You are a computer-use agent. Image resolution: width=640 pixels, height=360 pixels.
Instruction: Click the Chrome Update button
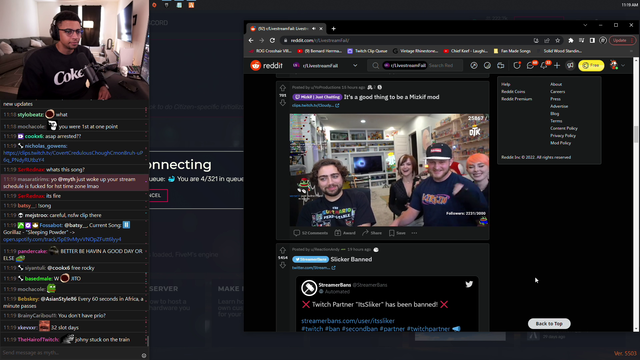pos(622,40)
